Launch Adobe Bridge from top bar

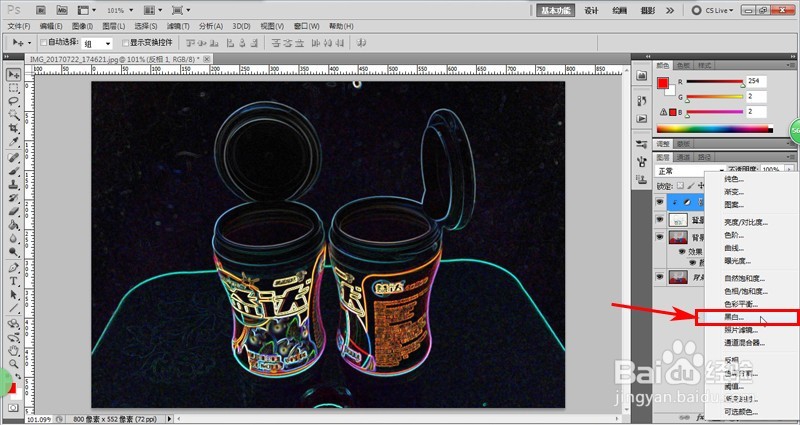pyautogui.click(x=42, y=10)
